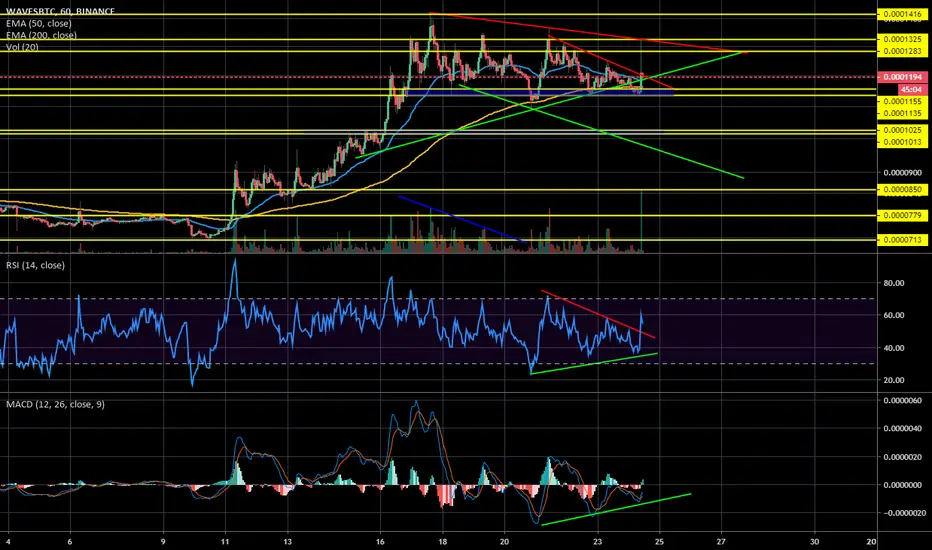
Task: Click date 9 on the time axis
Action: click(x=163, y=542)
